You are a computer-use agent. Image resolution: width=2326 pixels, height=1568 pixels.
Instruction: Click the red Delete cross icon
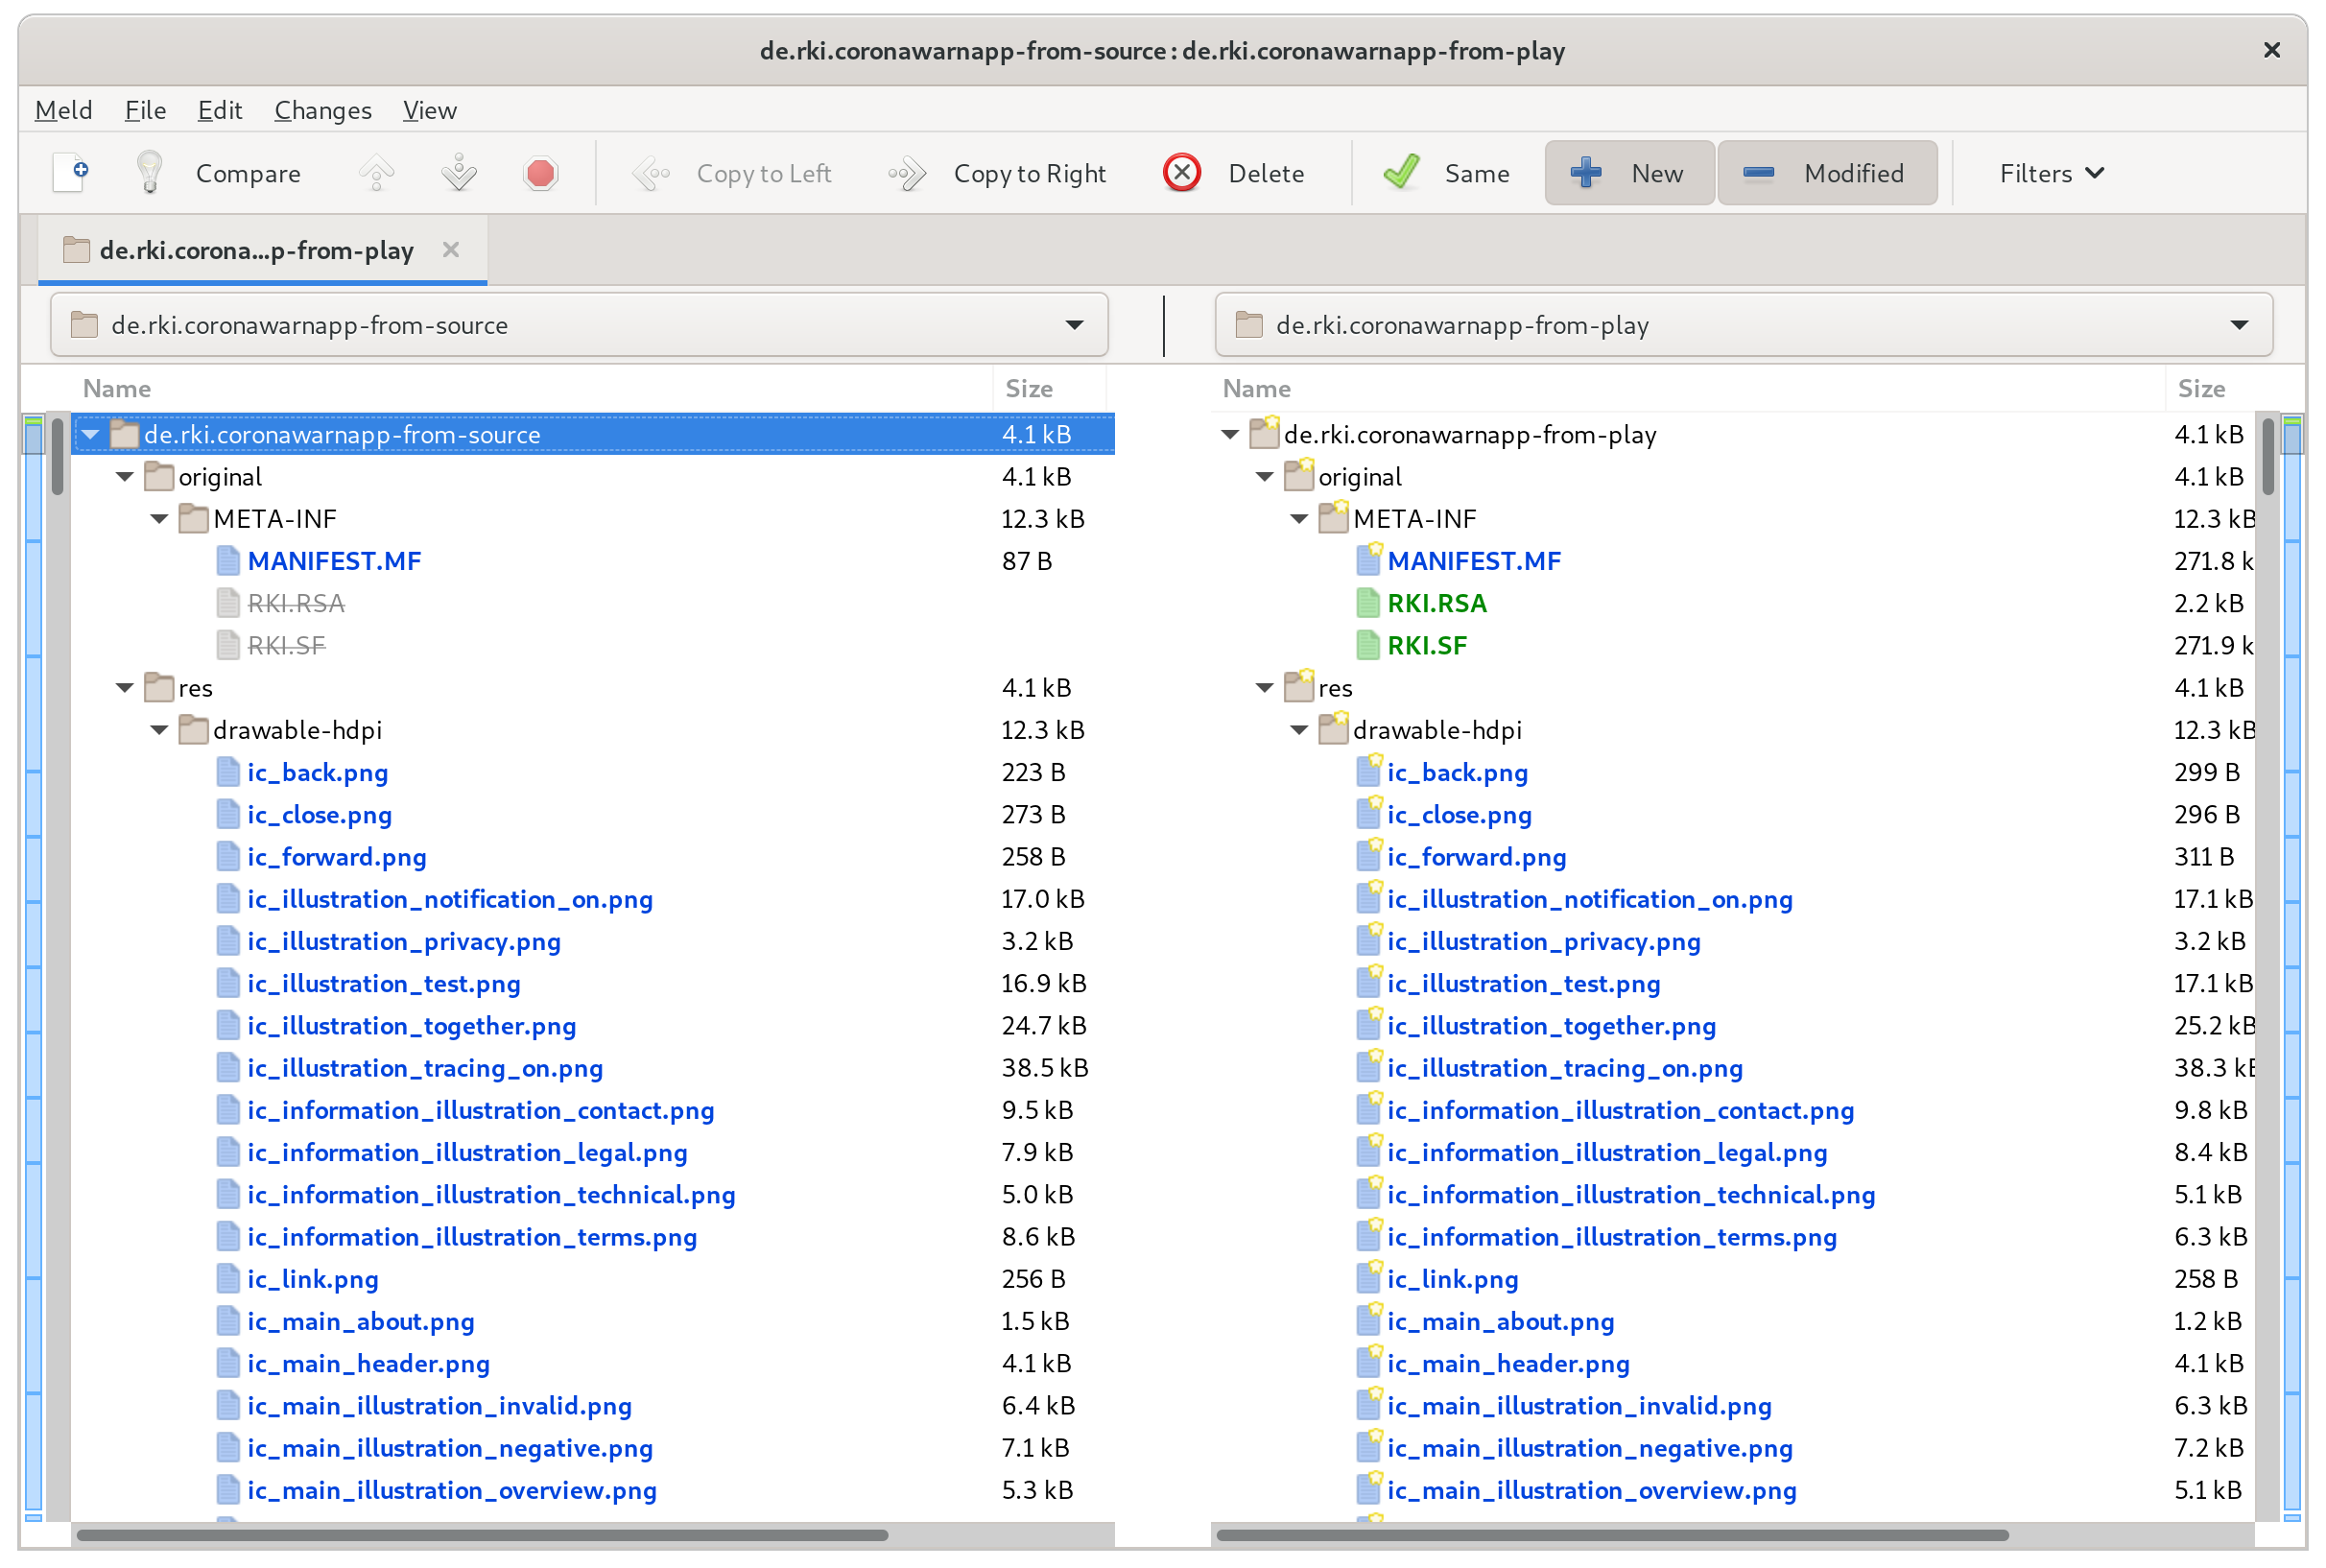click(1182, 173)
